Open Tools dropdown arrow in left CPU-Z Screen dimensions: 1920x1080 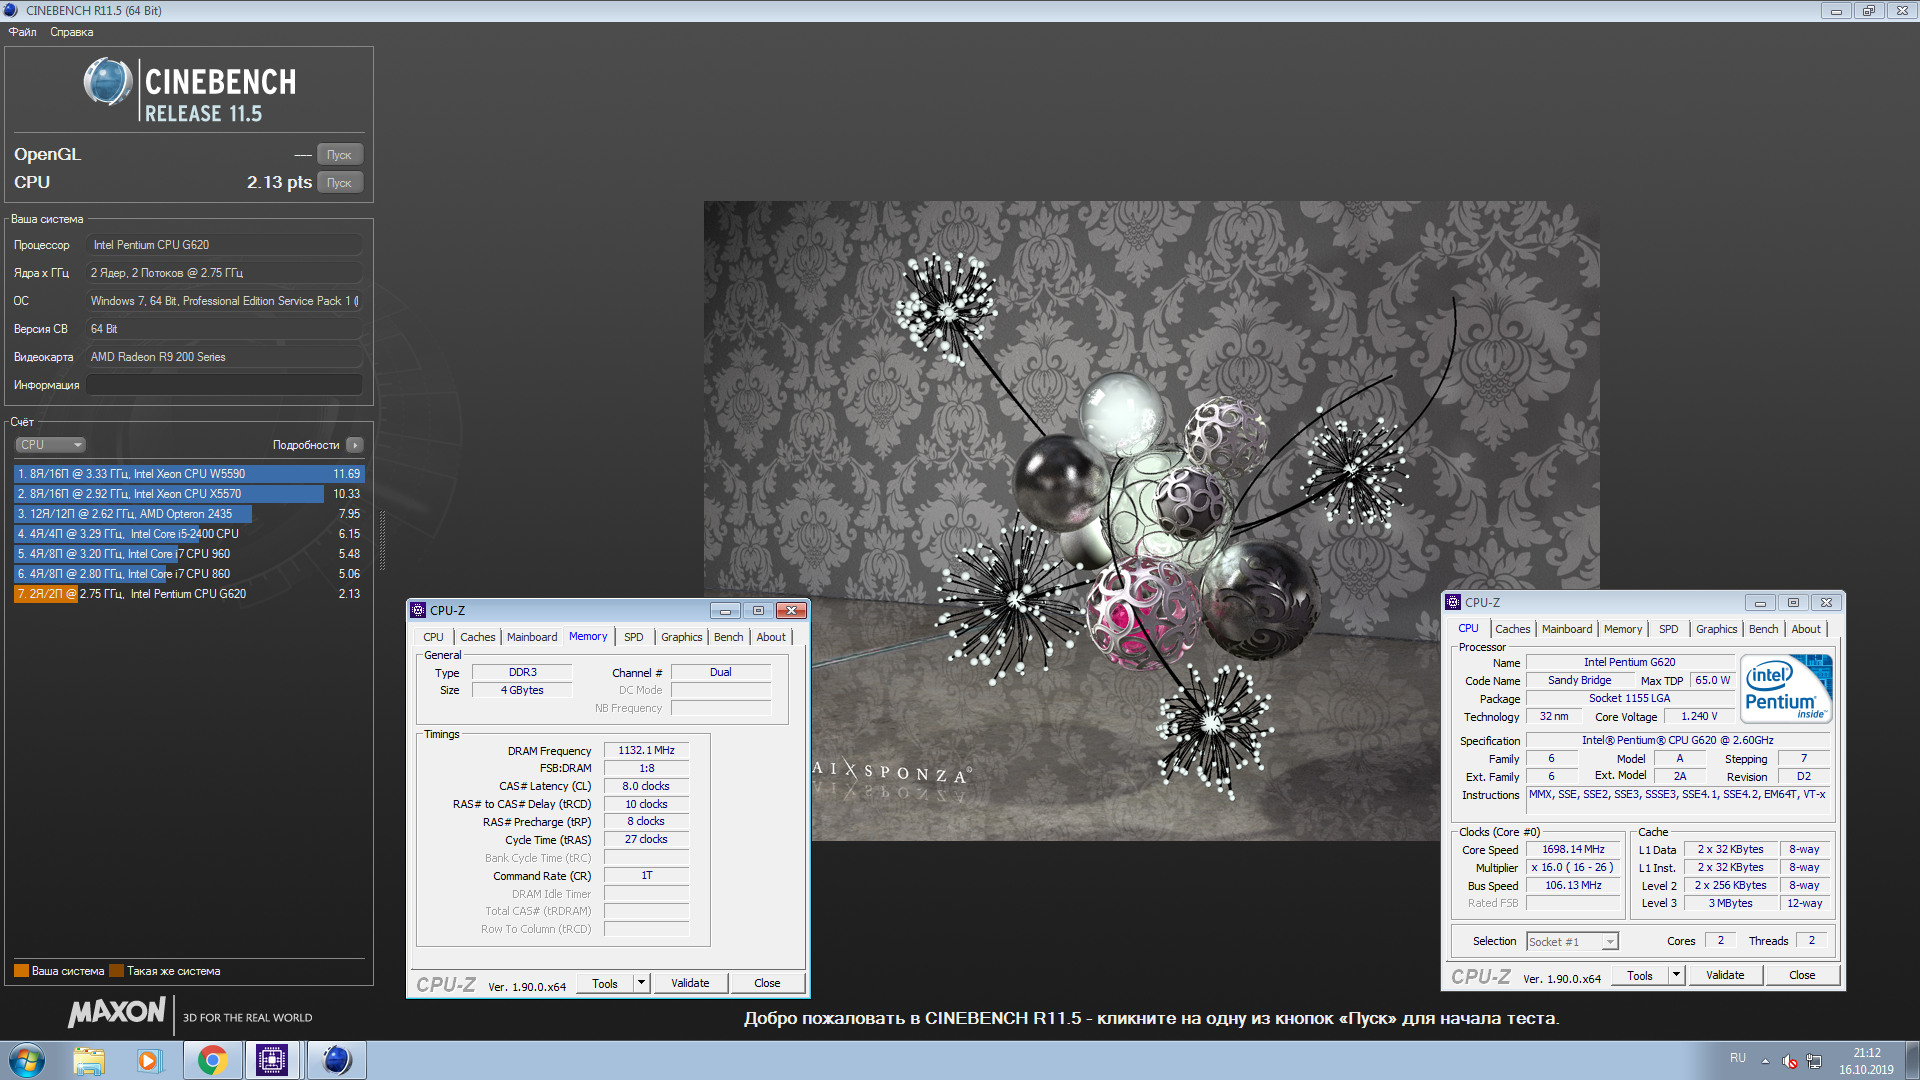coord(641,983)
